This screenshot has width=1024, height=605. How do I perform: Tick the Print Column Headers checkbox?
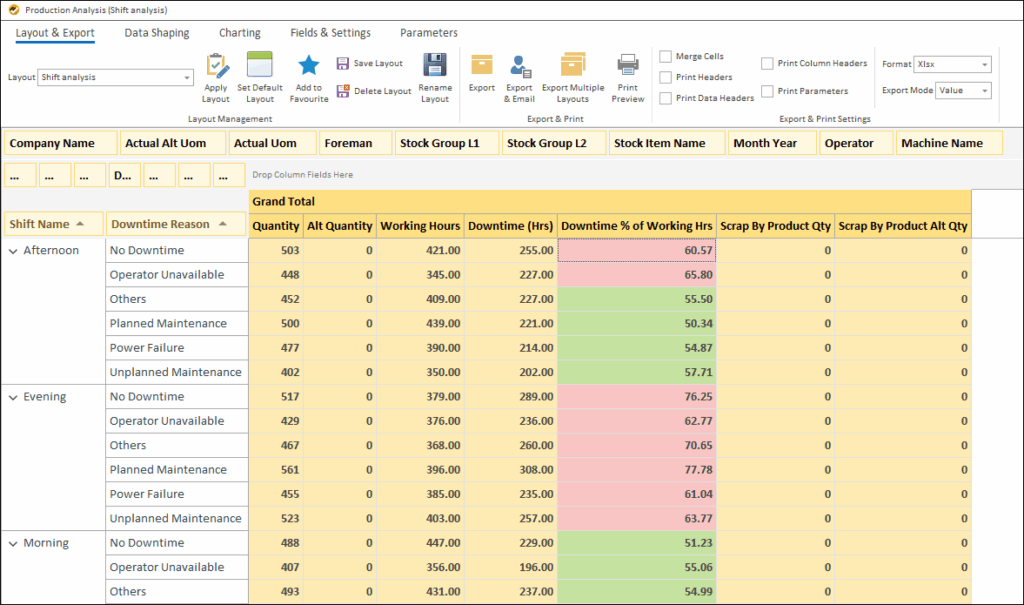point(767,63)
